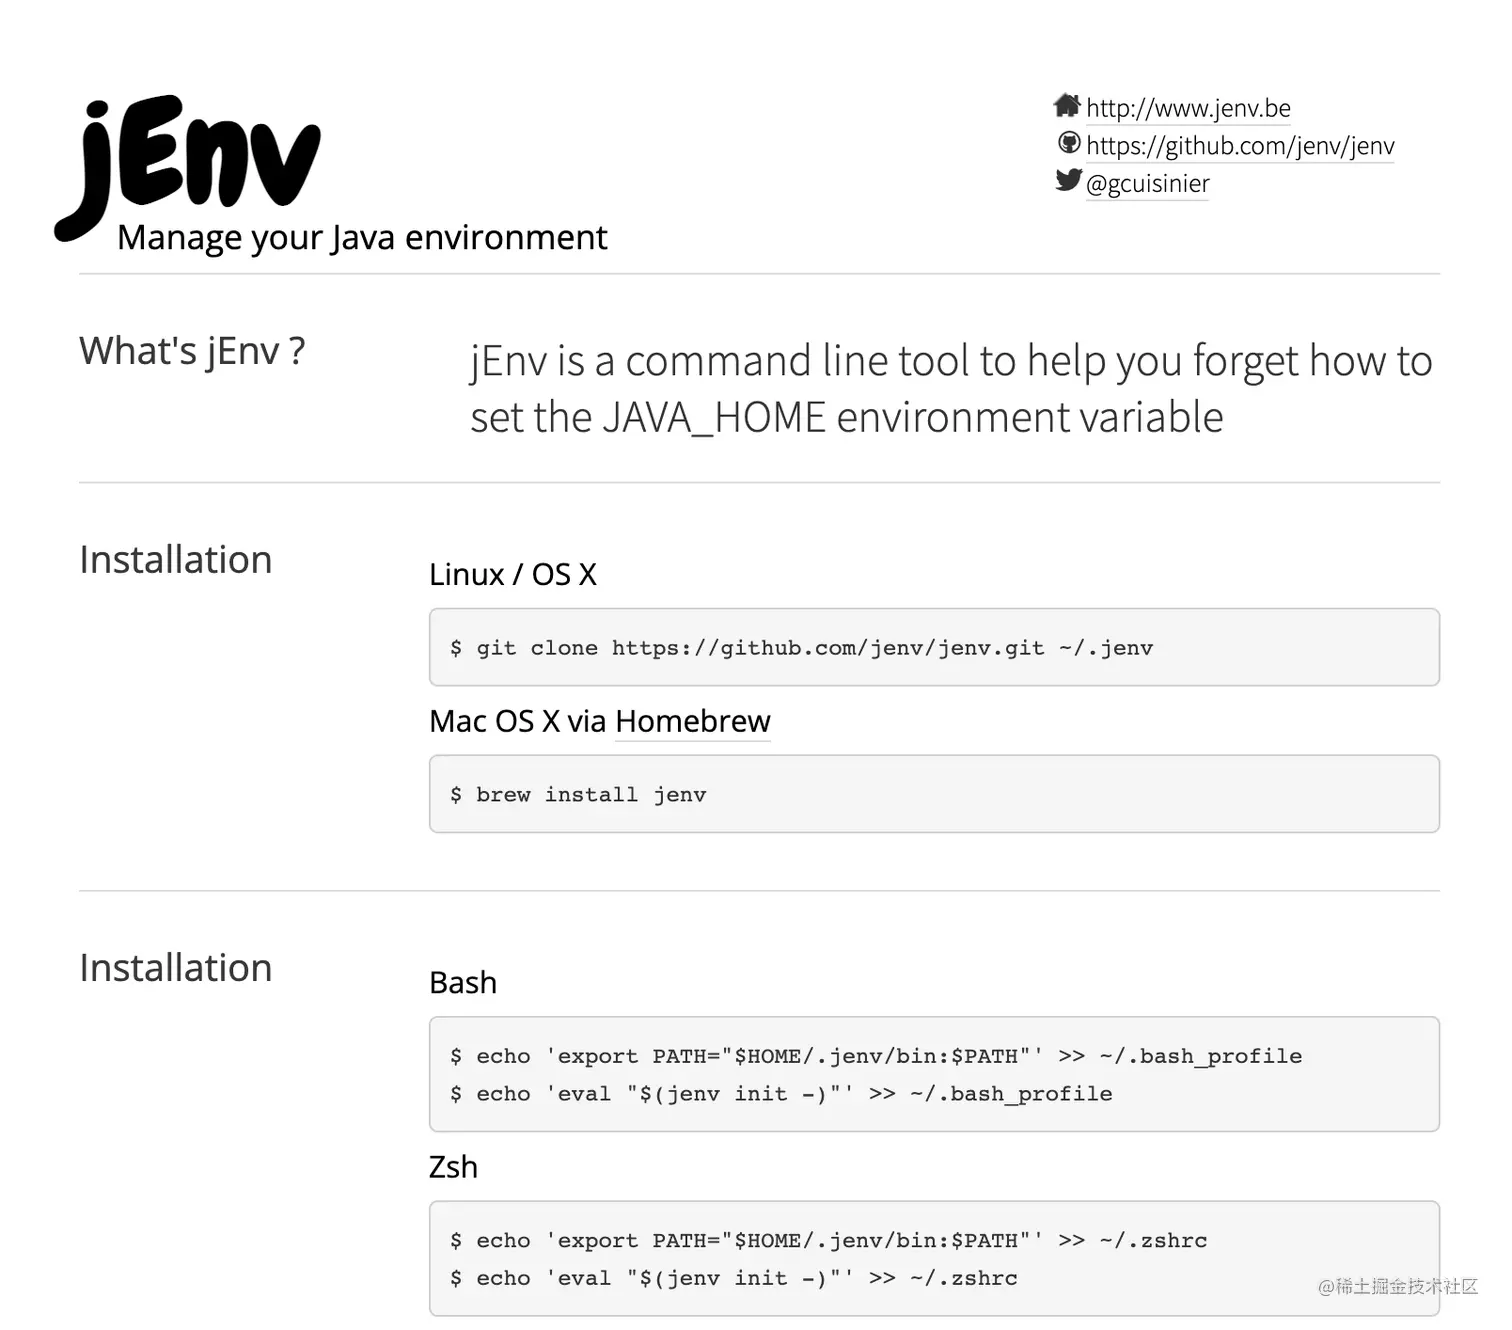Click the Zsh subheading
This screenshot has height=1330, width=1512.
click(x=453, y=1167)
